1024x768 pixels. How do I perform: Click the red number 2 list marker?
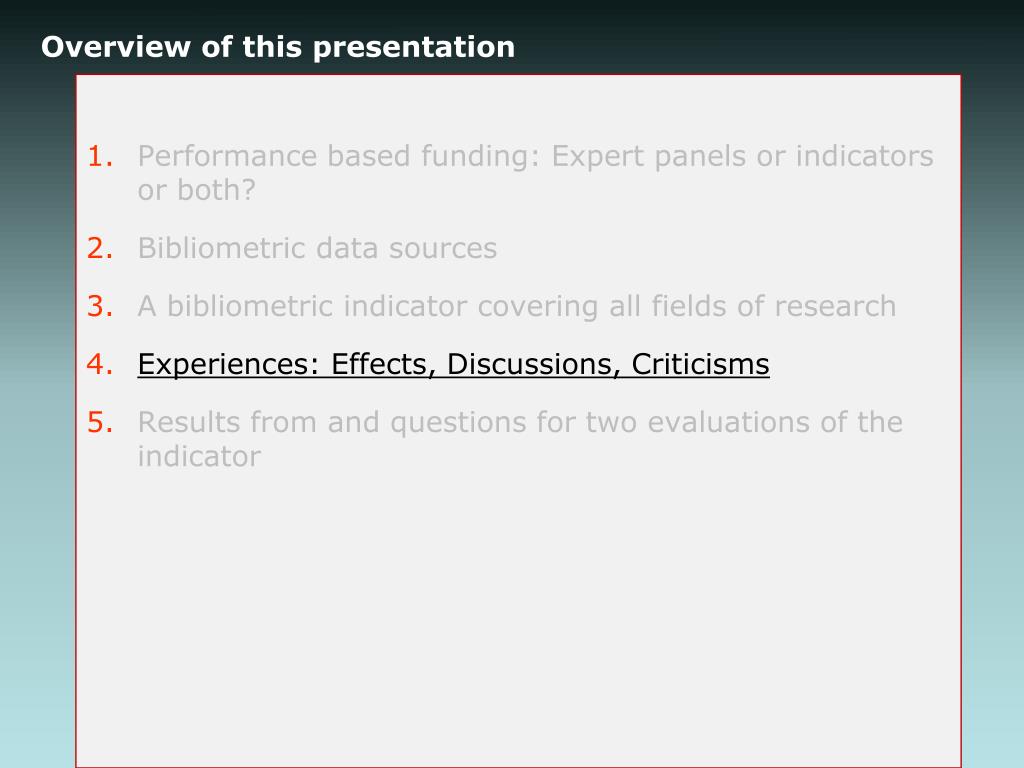point(100,248)
